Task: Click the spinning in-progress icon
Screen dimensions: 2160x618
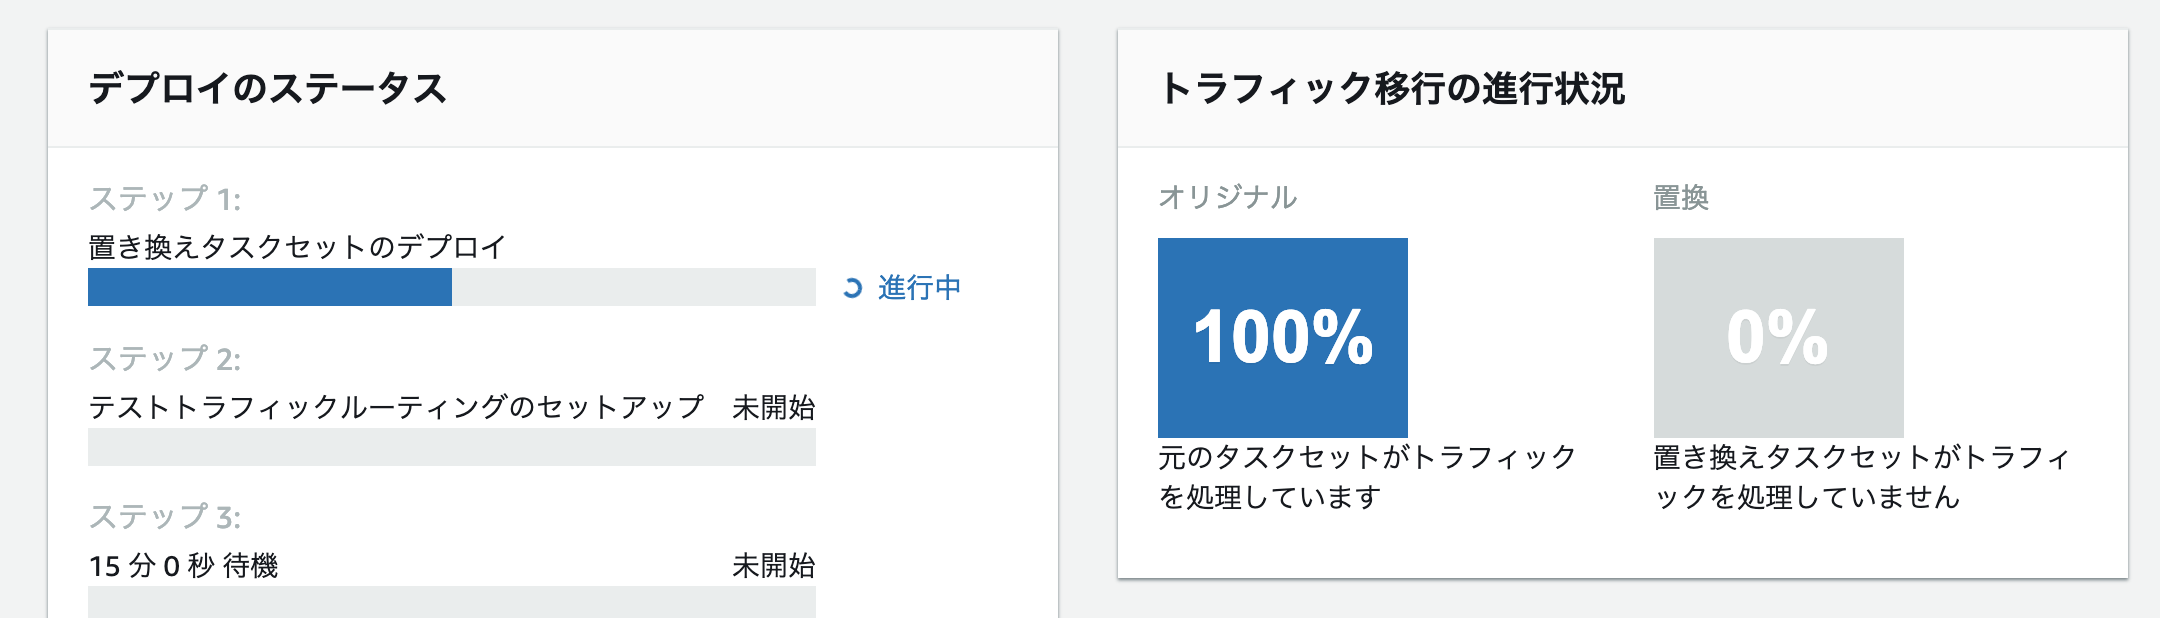Action: (852, 288)
